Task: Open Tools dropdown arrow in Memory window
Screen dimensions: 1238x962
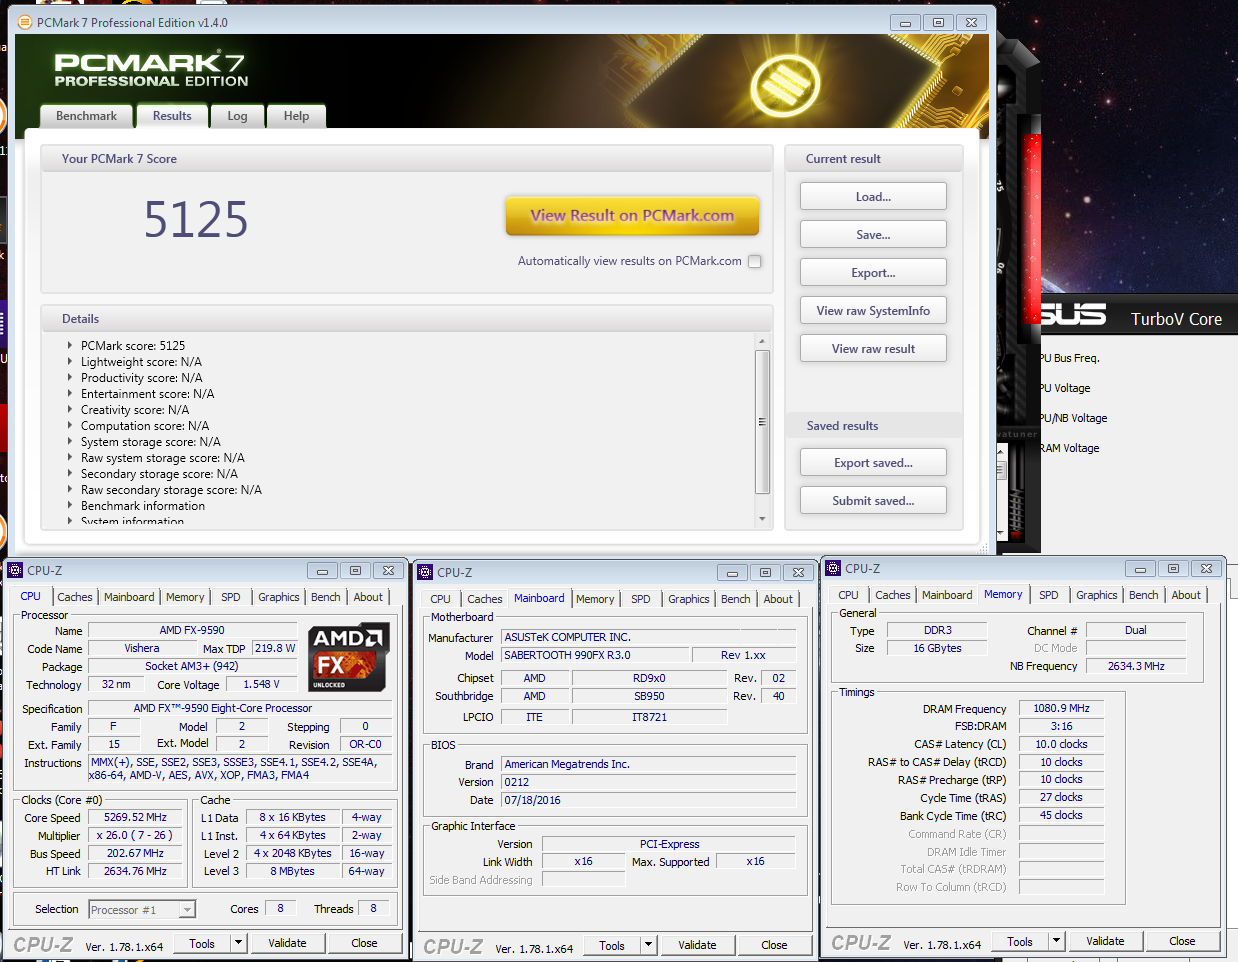Action: click(1056, 941)
